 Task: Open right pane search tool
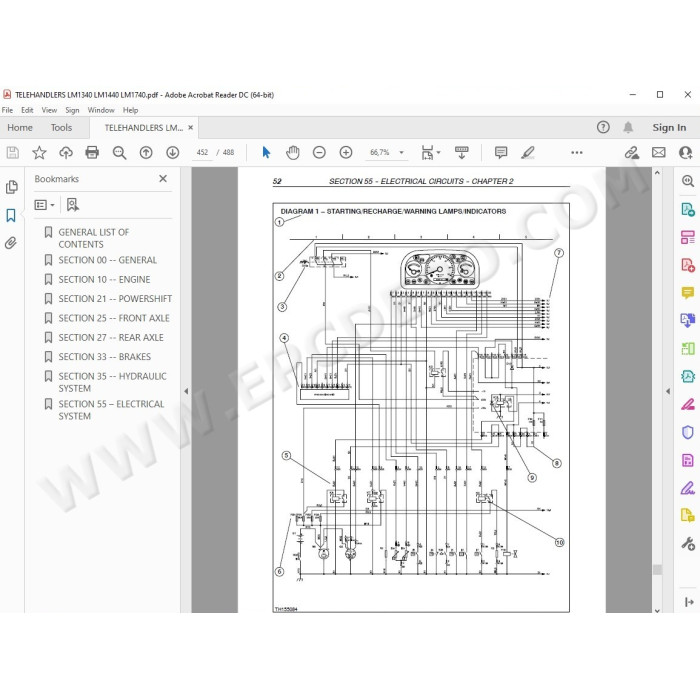(x=688, y=181)
